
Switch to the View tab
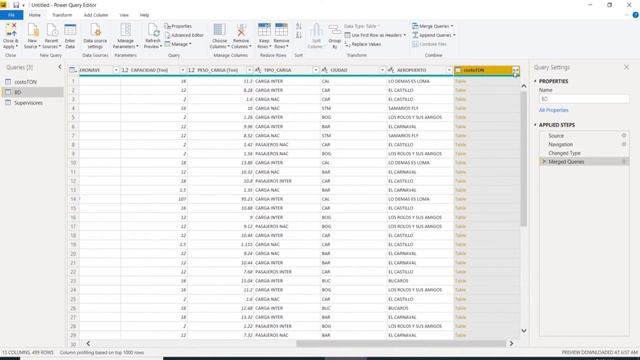click(124, 15)
